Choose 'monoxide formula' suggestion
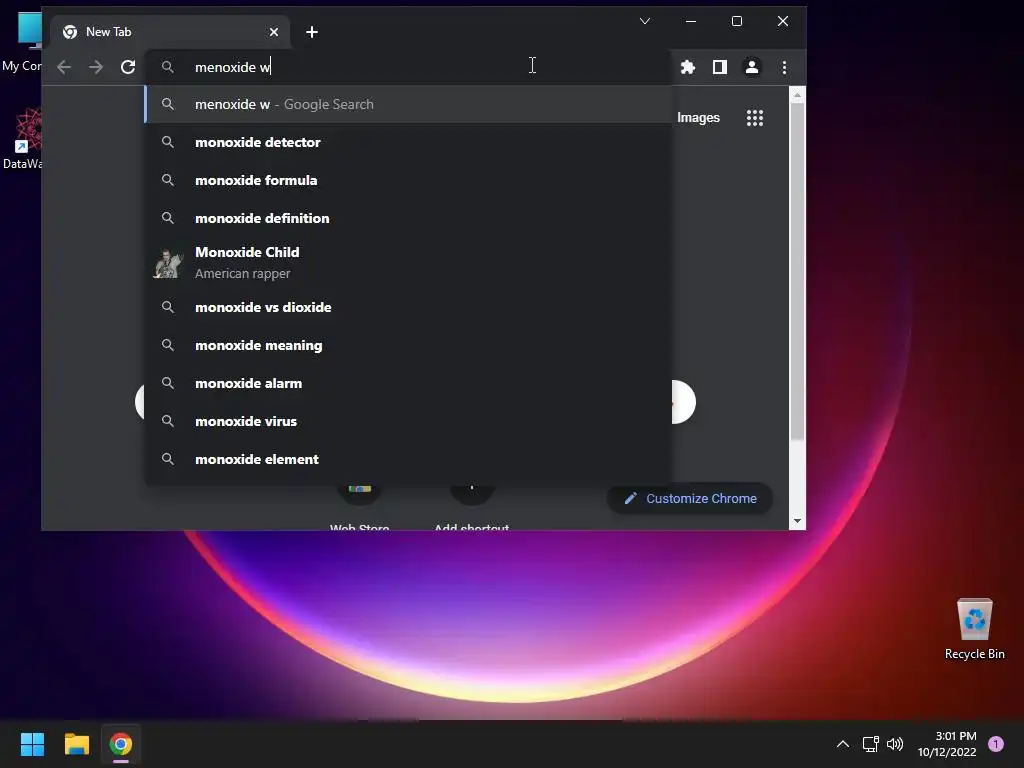1024x768 pixels. pyautogui.click(x=408, y=180)
